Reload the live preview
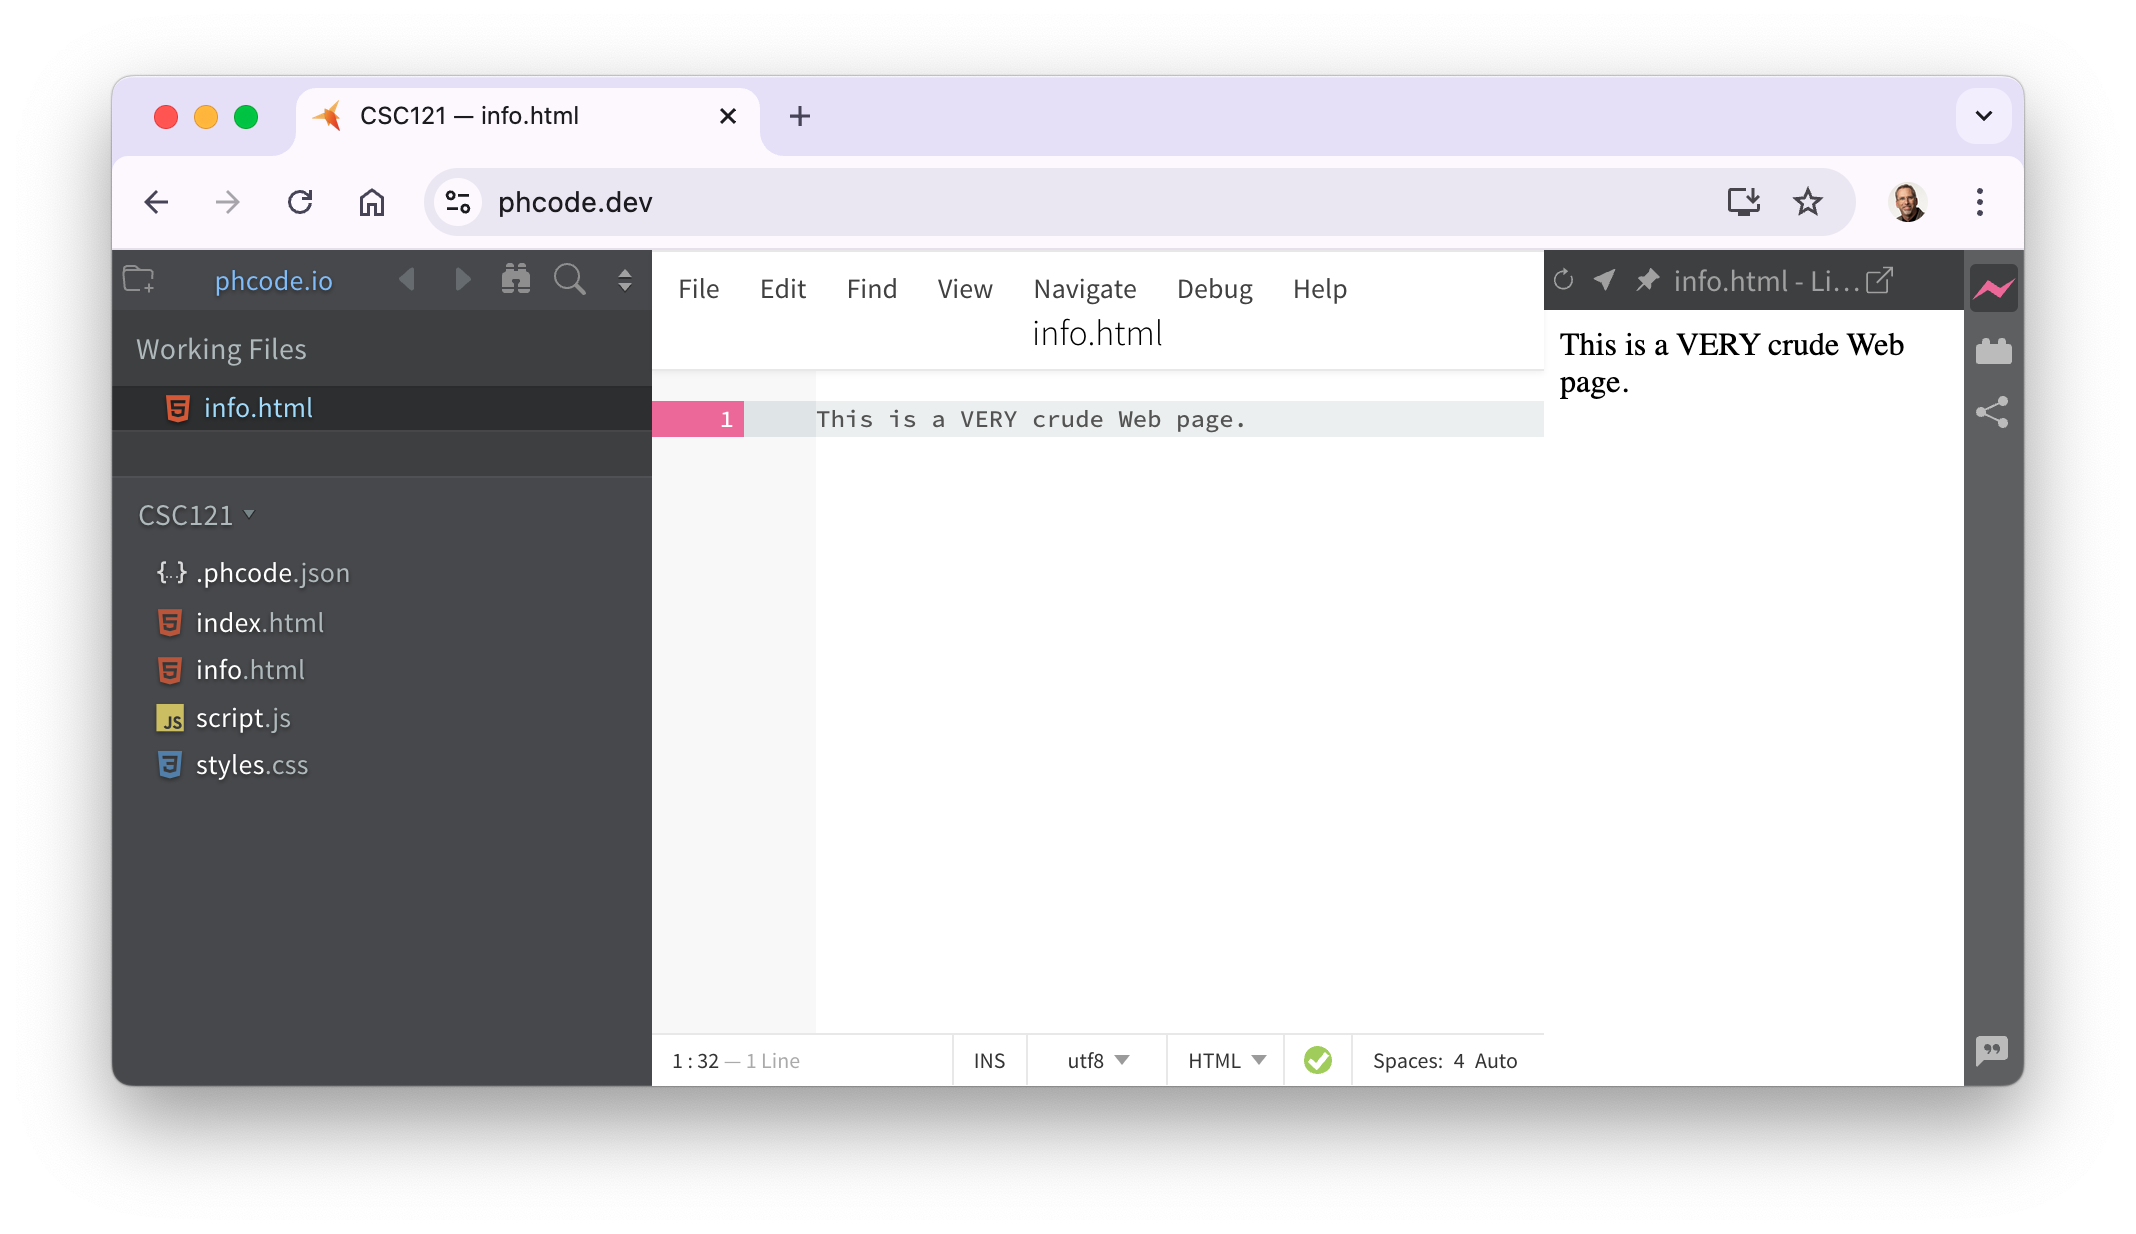2136x1234 pixels. tap(1562, 280)
